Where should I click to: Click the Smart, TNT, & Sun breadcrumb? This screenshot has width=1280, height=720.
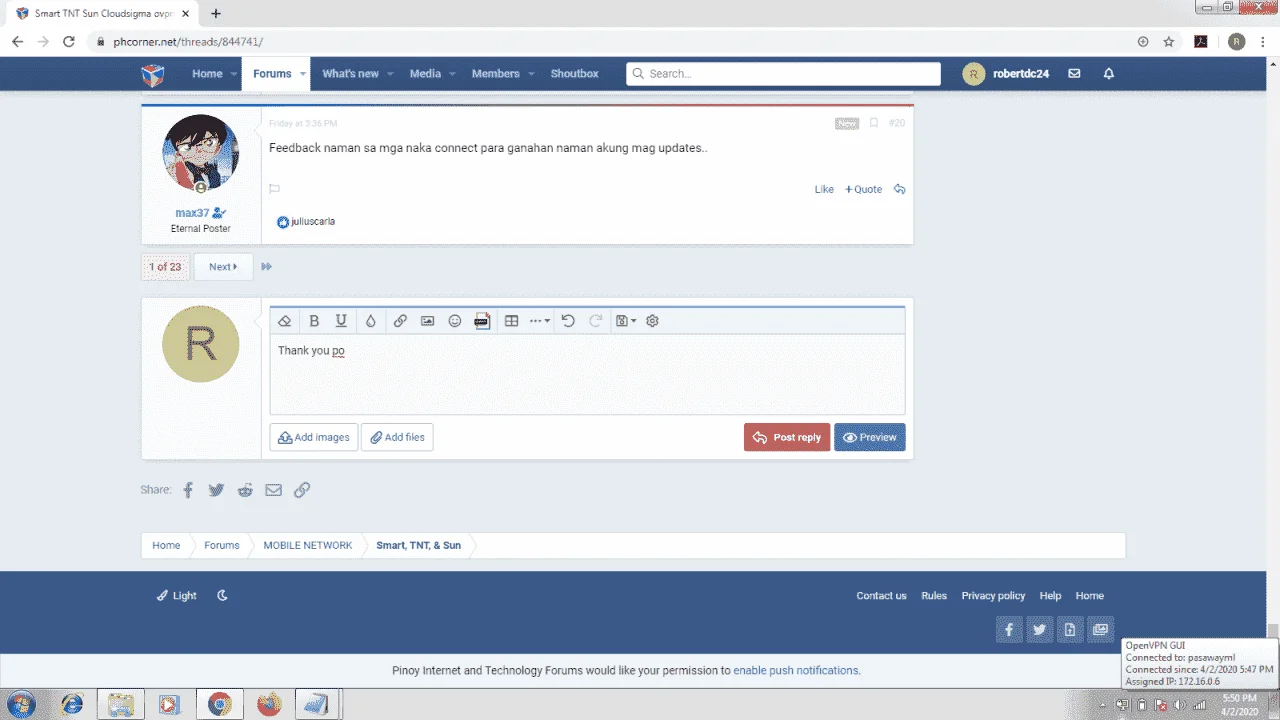tap(418, 546)
